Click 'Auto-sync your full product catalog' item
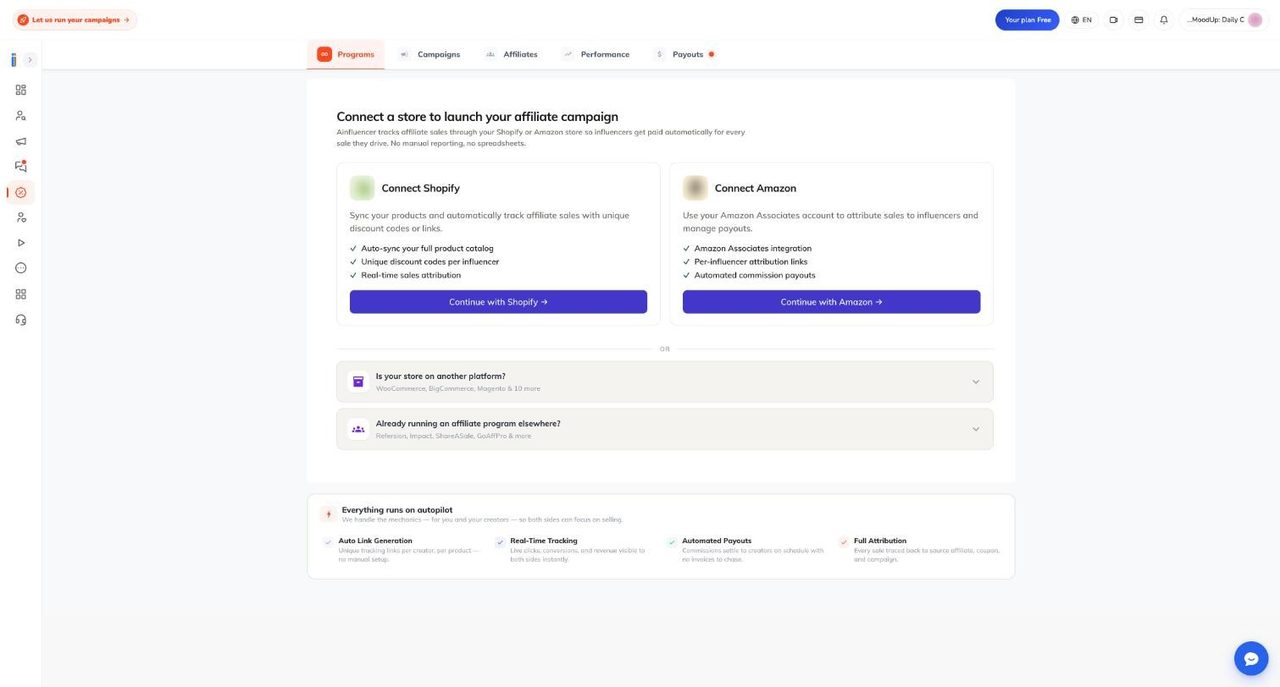1280x687 pixels. click(427, 248)
